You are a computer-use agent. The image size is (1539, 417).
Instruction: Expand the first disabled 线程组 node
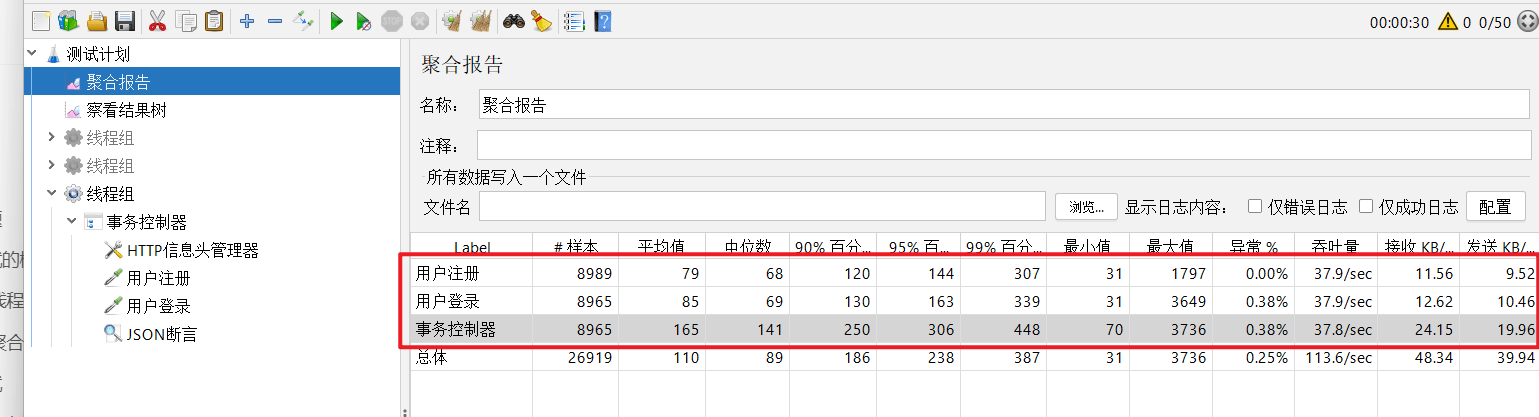click(x=52, y=137)
